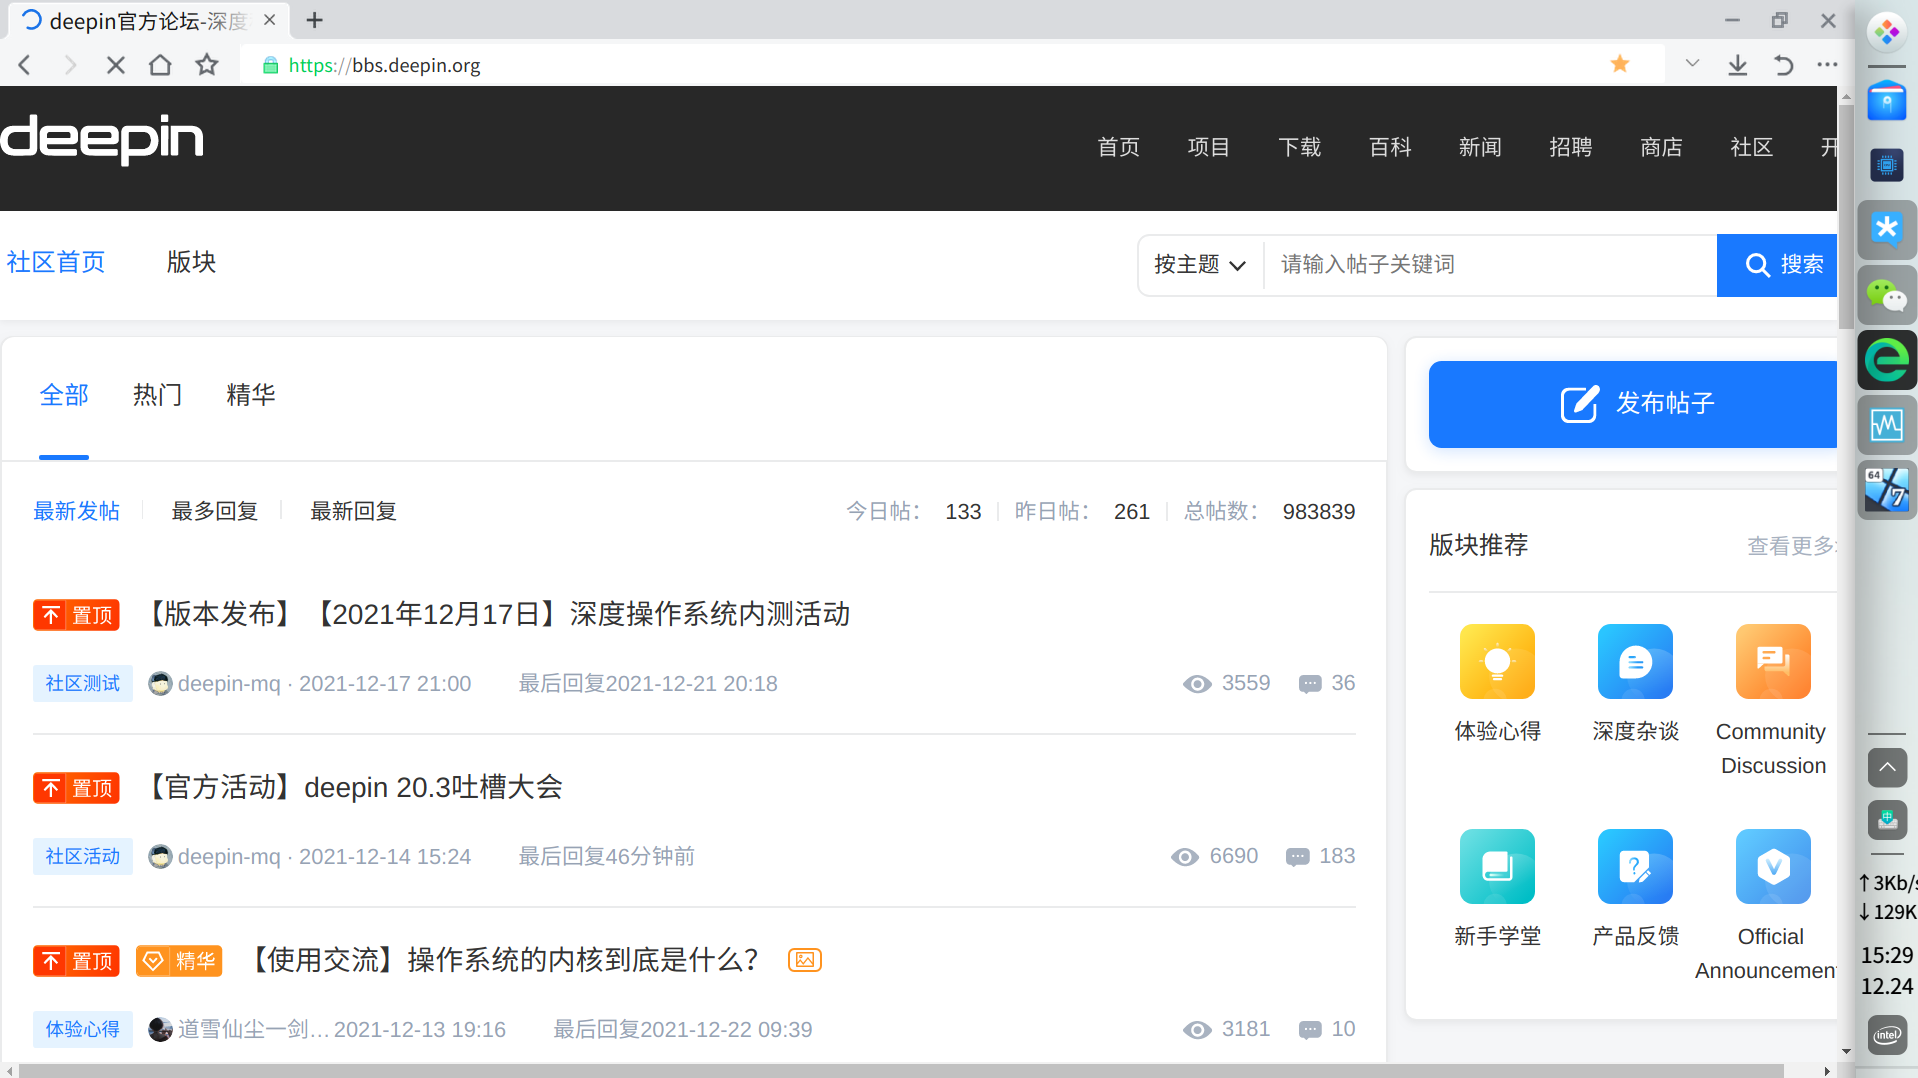
Task: Stop loading the page
Action: click(x=116, y=65)
